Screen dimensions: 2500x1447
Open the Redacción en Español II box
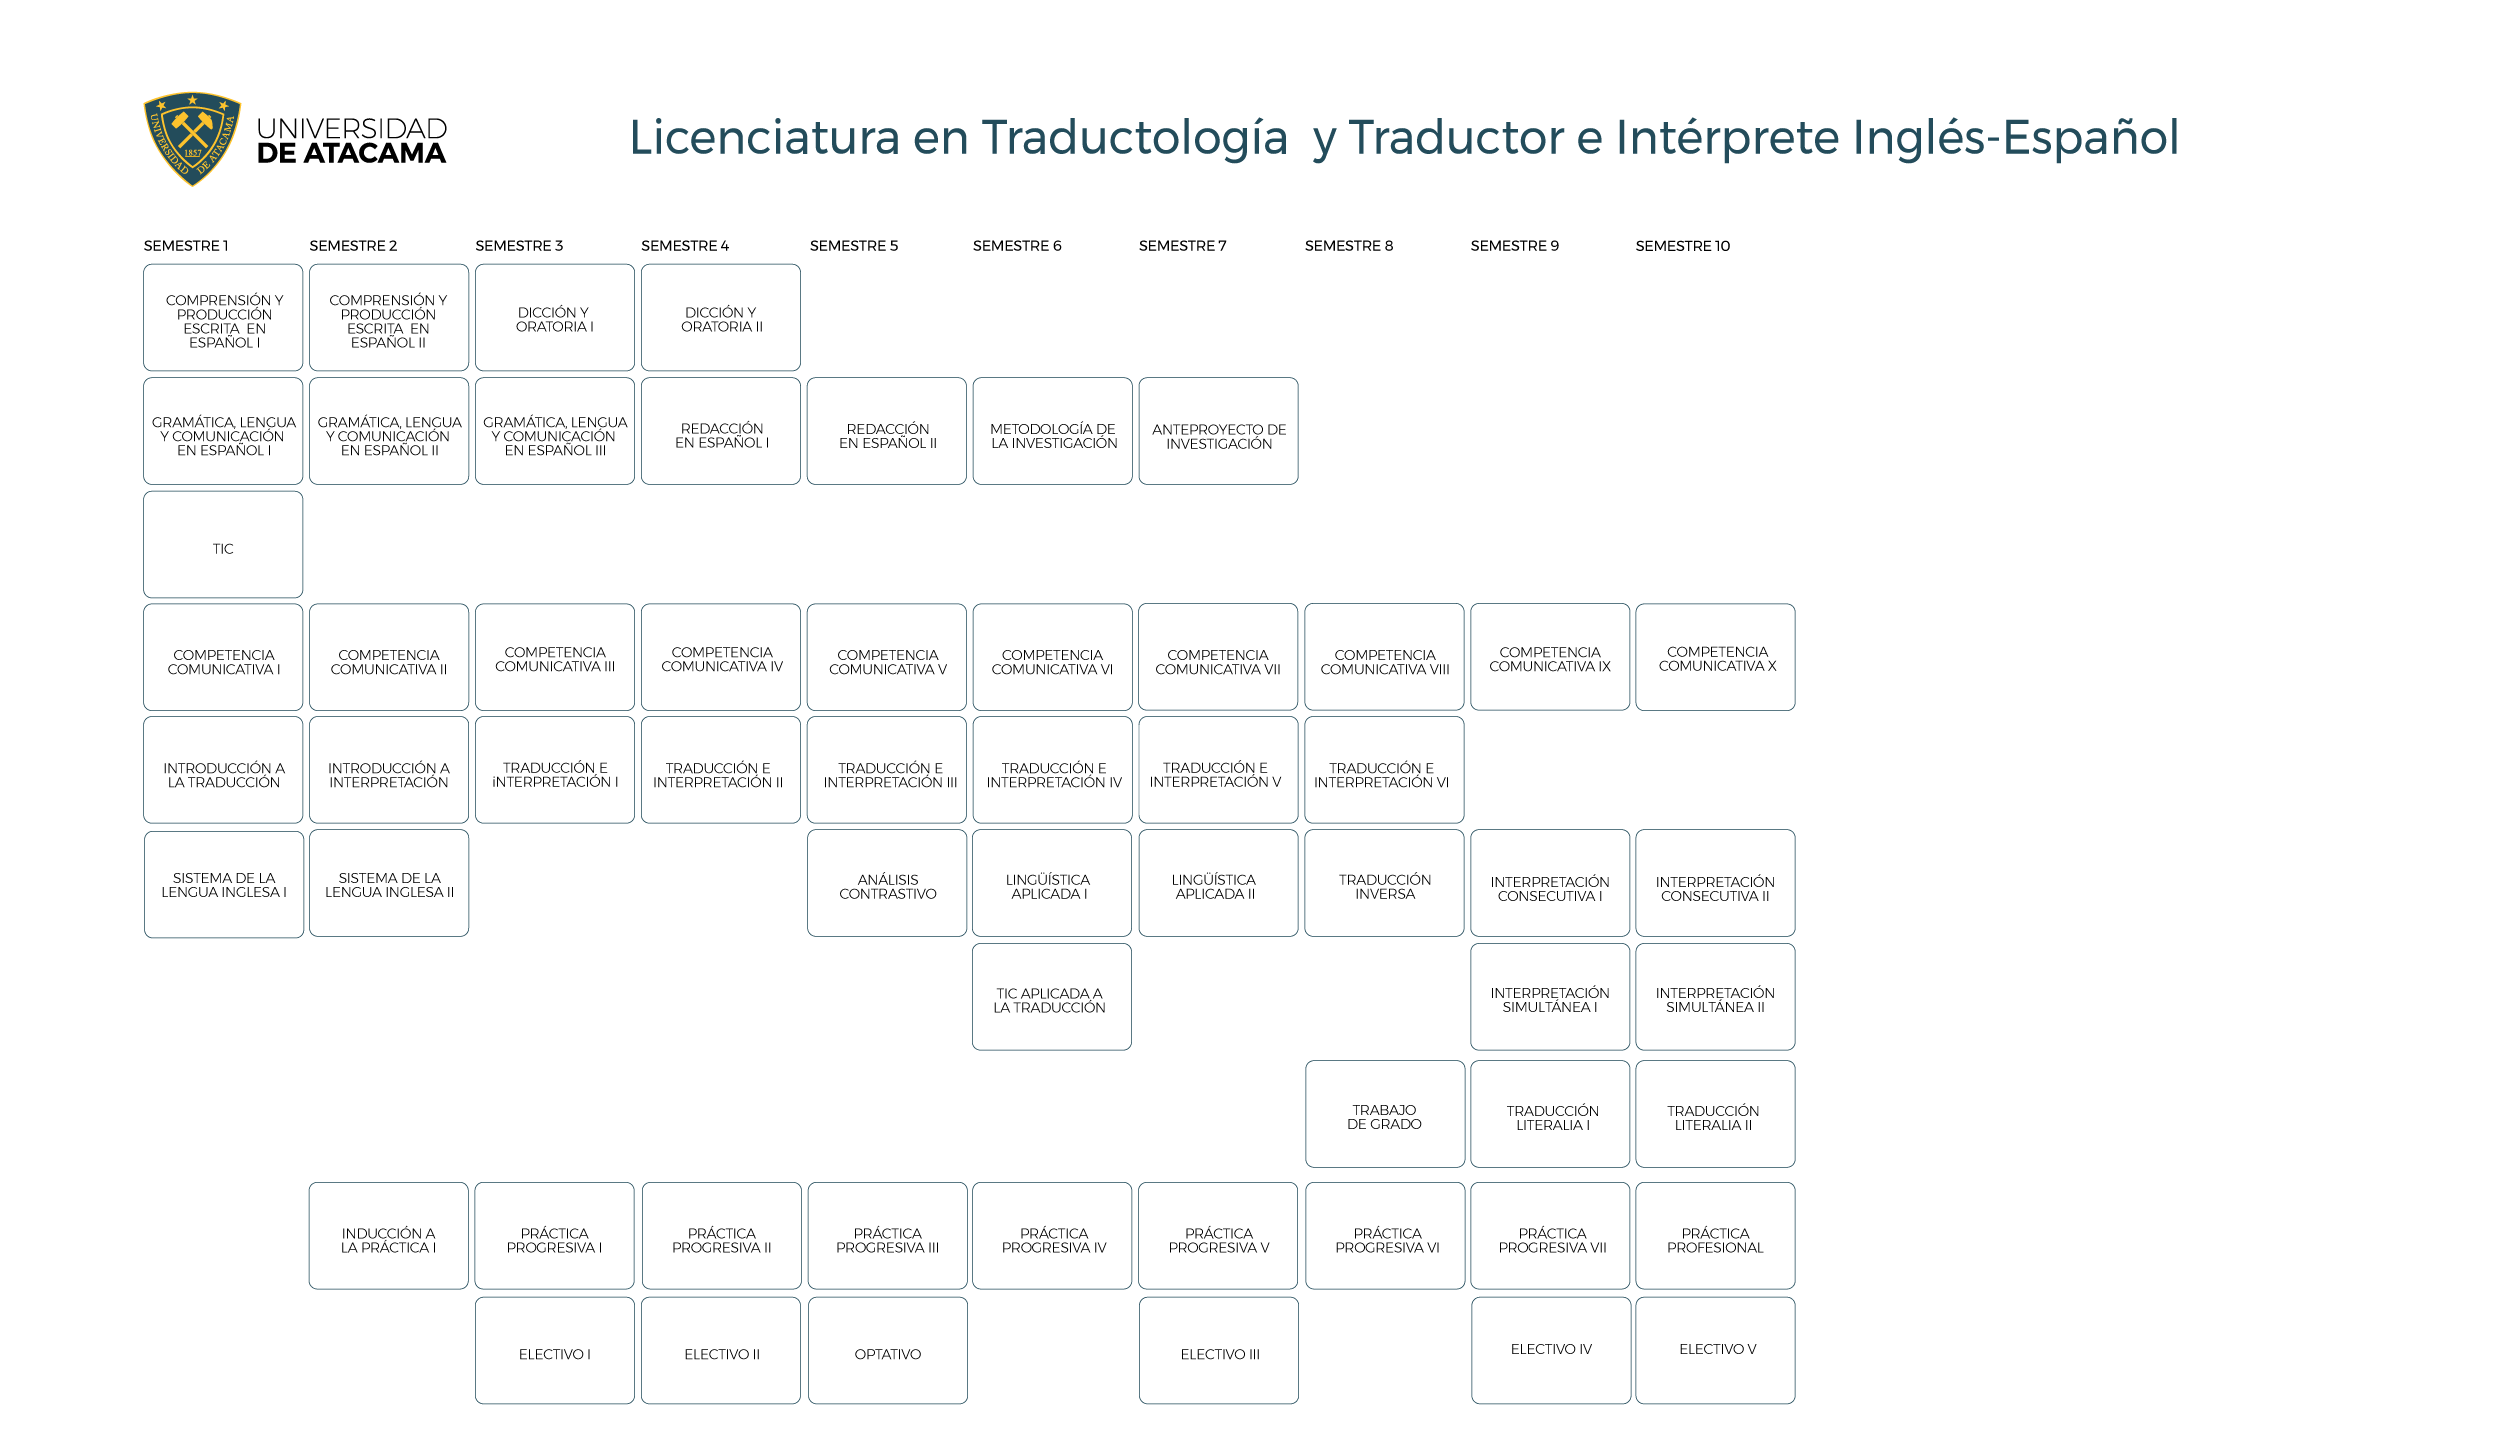[887, 431]
